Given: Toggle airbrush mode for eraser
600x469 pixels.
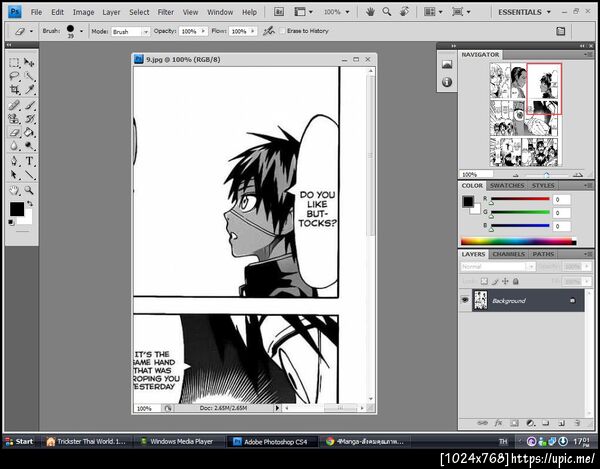Looking at the screenshot, I should click(x=269, y=31).
